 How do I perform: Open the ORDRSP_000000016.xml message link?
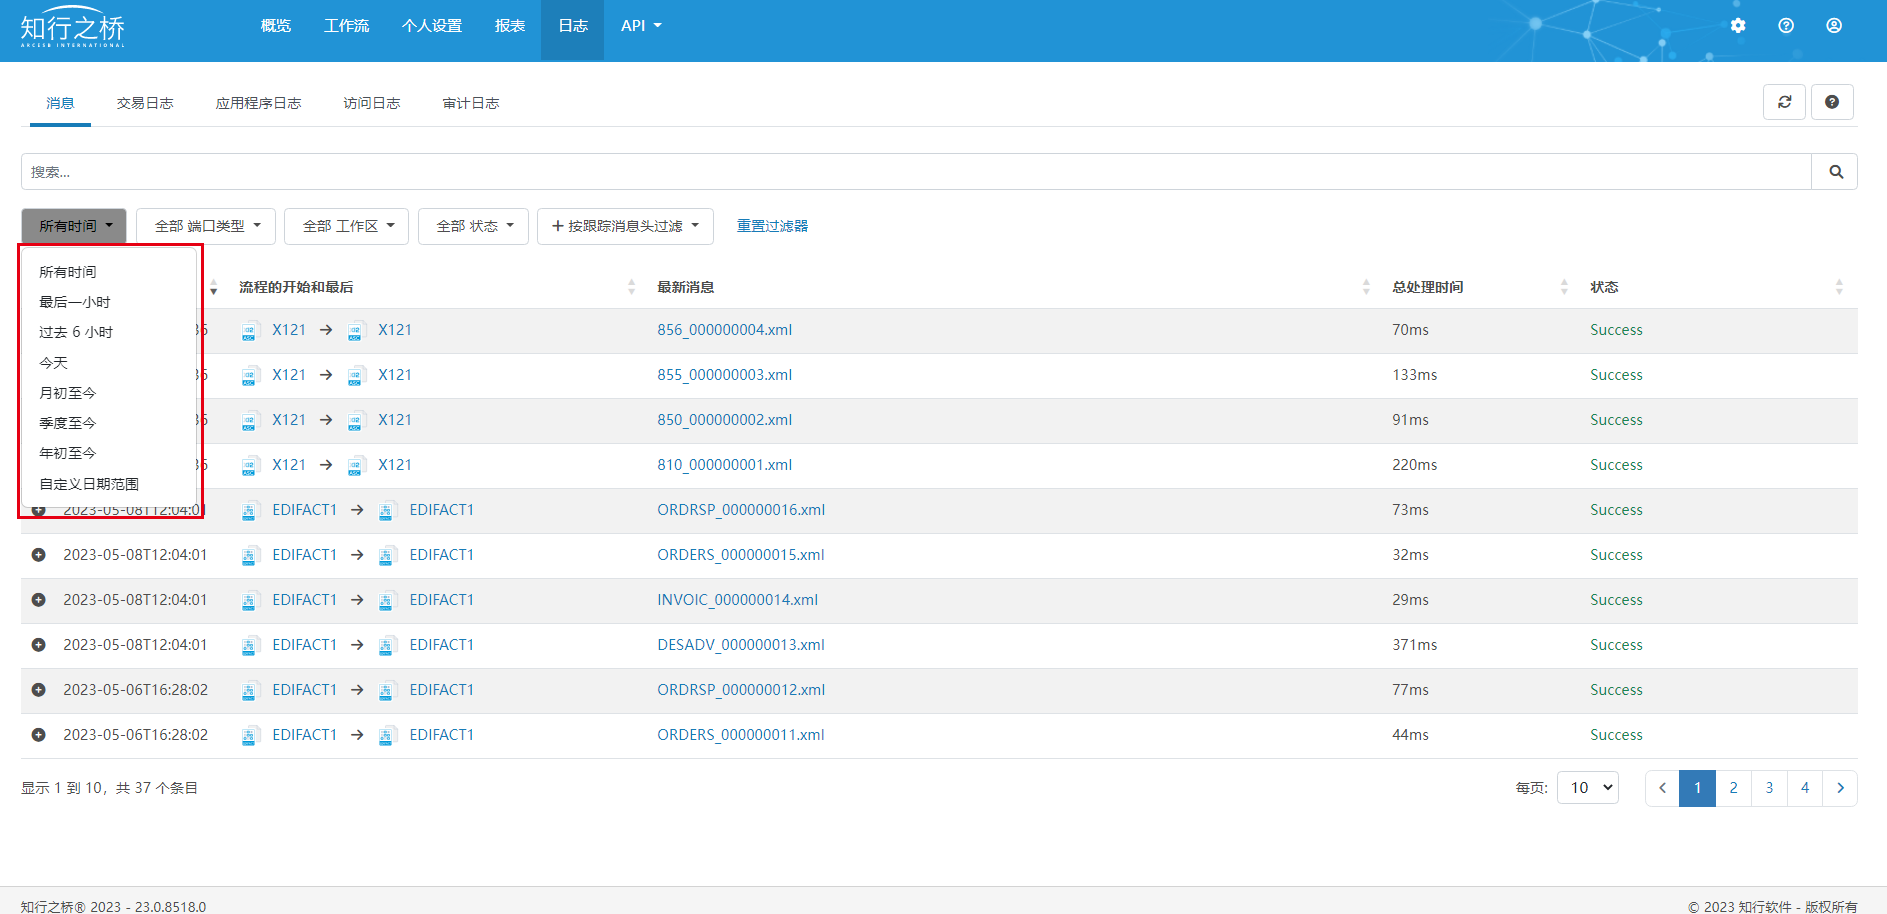point(741,510)
